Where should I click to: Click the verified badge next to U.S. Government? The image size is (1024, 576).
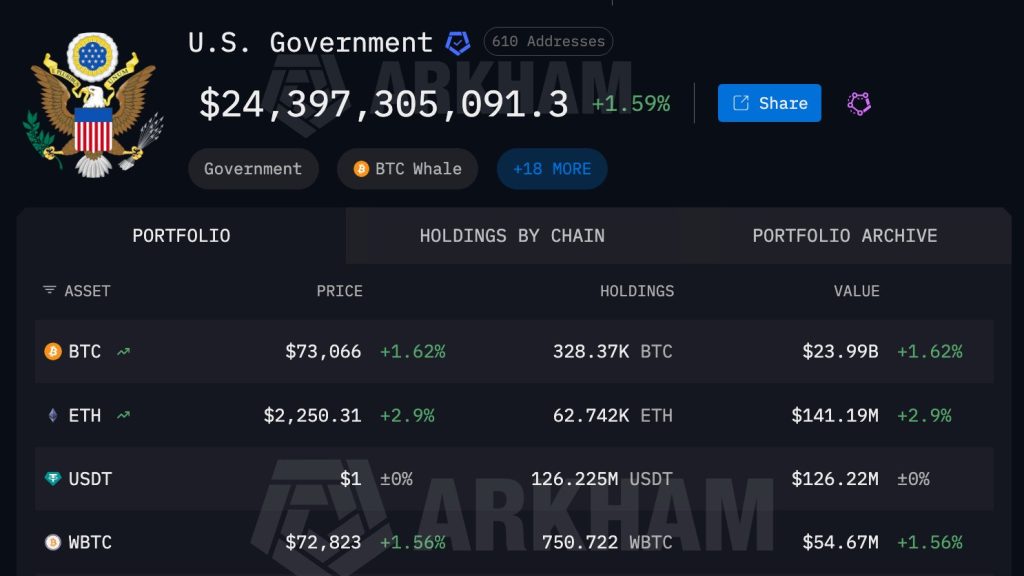[x=458, y=42]
